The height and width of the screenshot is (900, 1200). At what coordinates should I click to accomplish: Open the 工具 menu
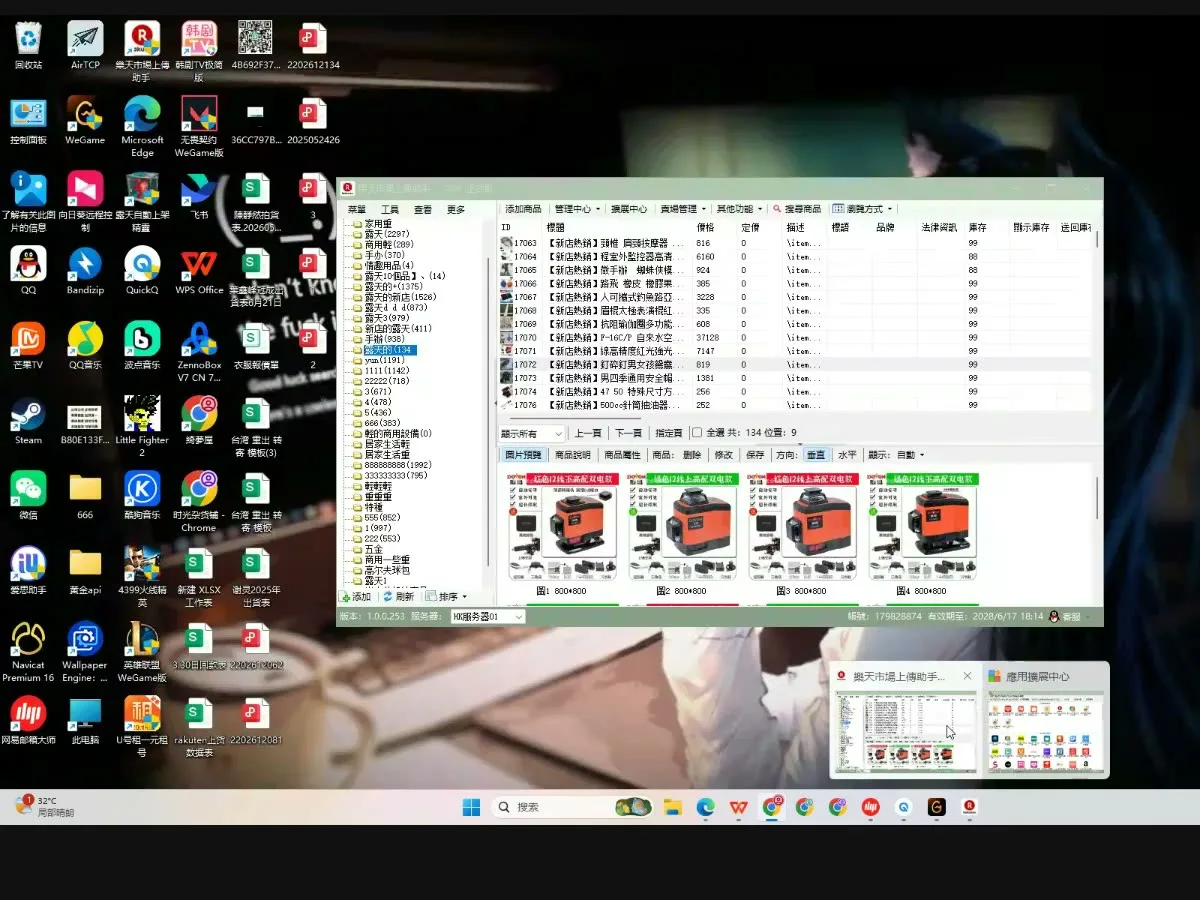390,210
